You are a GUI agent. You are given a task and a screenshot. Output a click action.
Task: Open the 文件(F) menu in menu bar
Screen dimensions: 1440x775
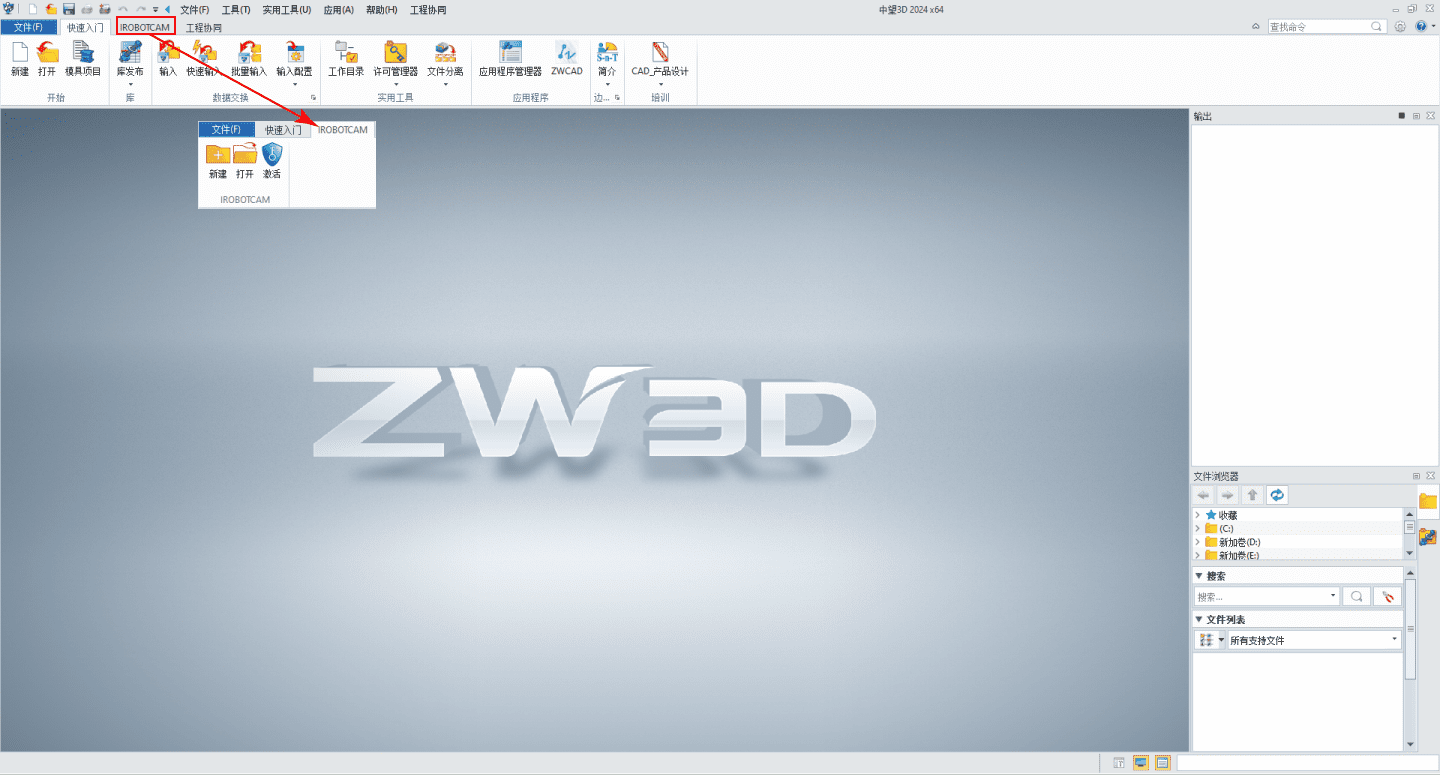click(195, 9)
